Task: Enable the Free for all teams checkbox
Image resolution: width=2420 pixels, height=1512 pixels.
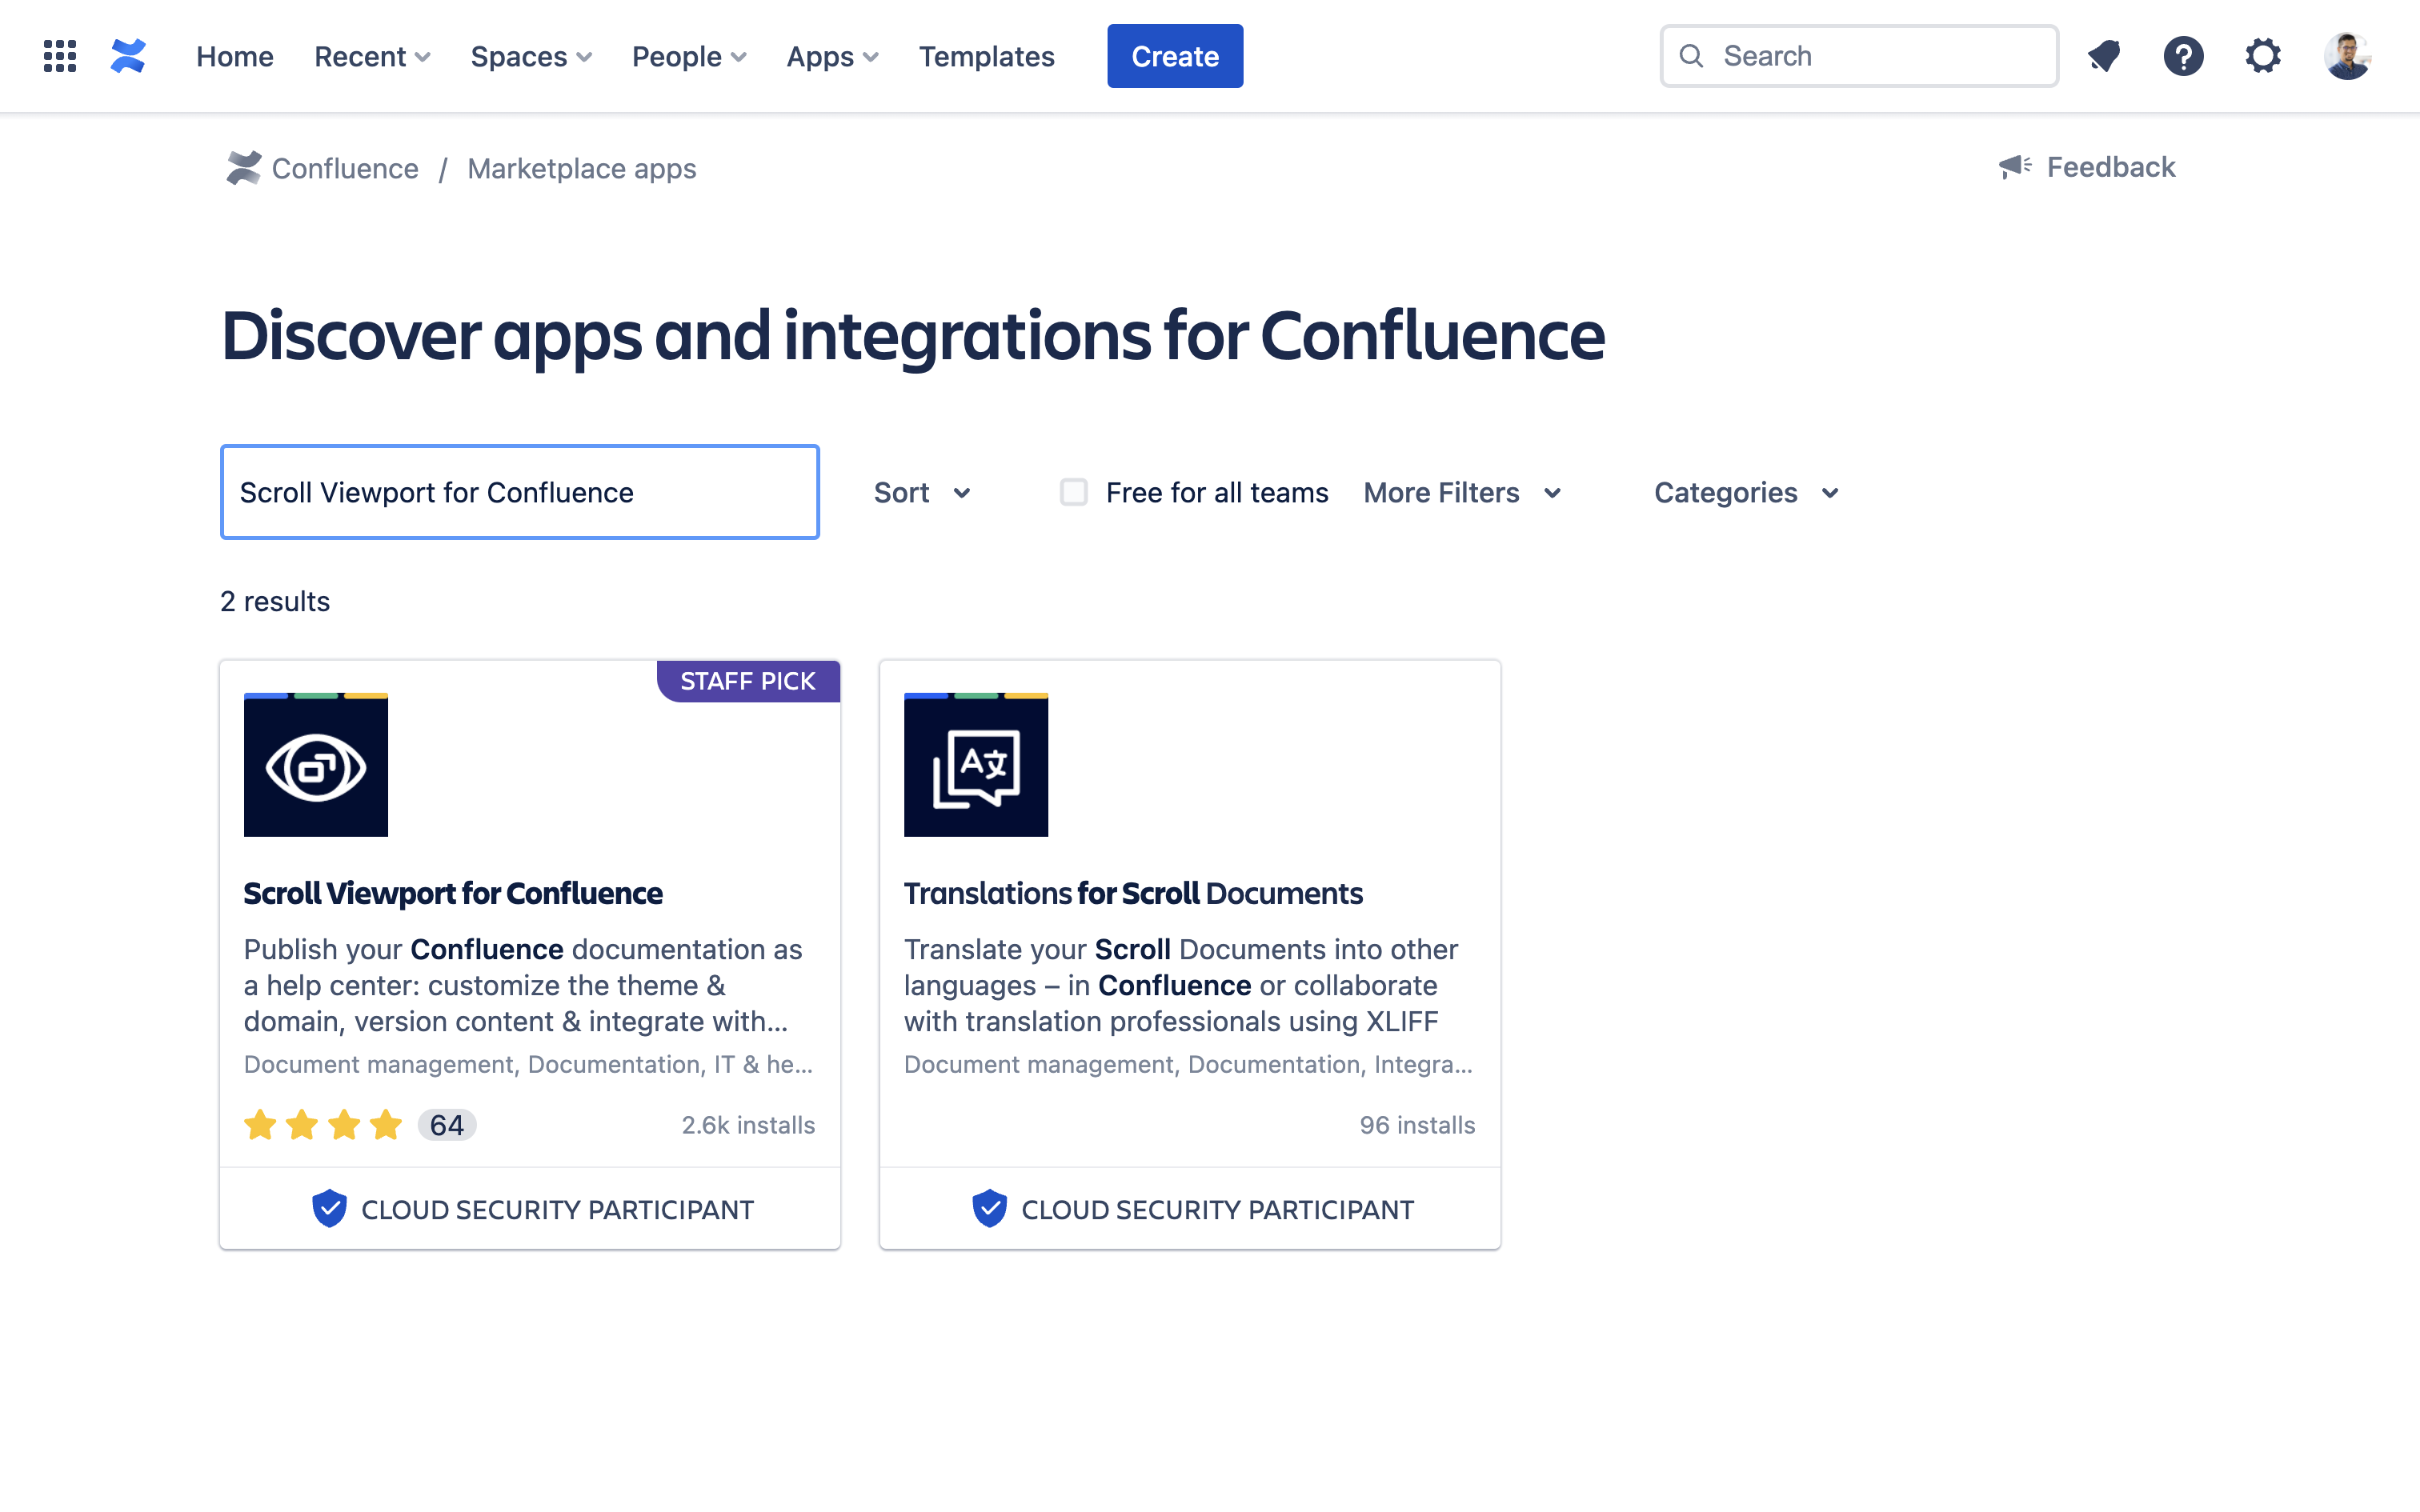Action: (x=1073, y=492)
